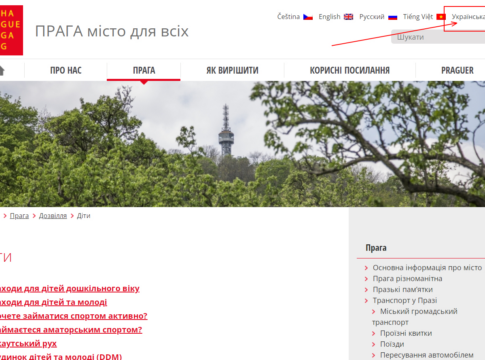Select the PRAGUER menu item
The width and height of the screenshot is (485, 360).
pyautogui.click(x=457, y=70)
